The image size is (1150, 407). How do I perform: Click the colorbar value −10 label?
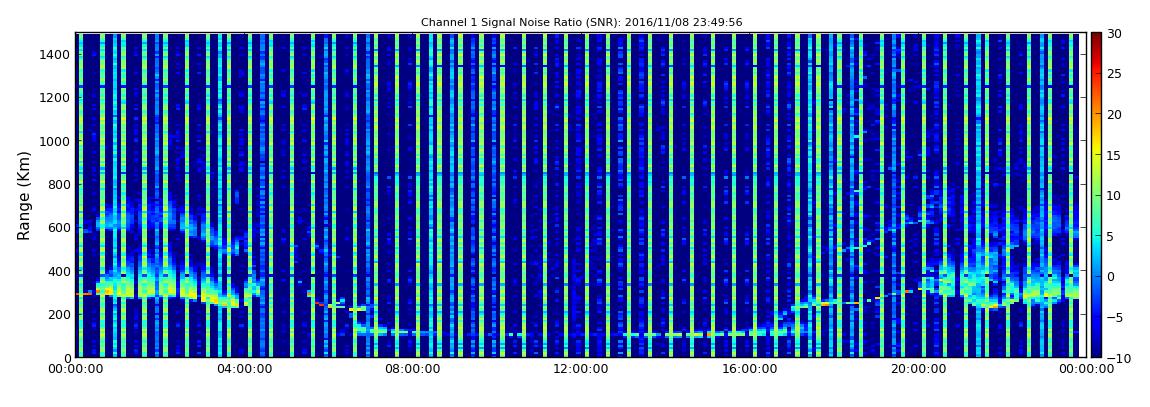tap(1118, 357)
